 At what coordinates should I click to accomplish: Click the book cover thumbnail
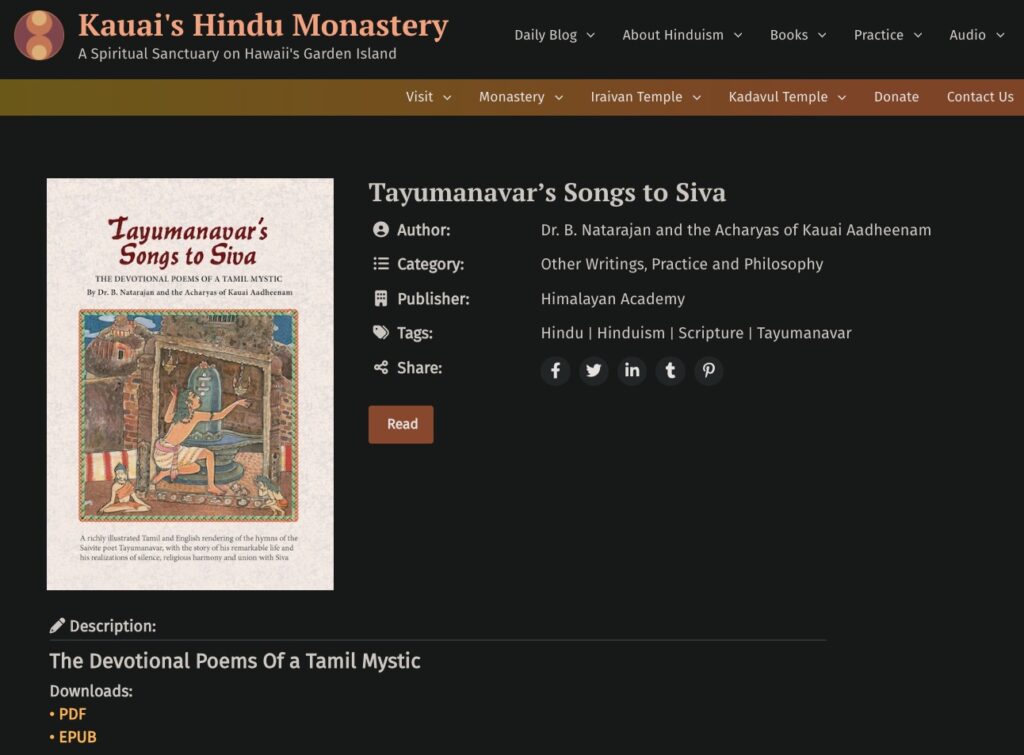click(x=190, y=384)
